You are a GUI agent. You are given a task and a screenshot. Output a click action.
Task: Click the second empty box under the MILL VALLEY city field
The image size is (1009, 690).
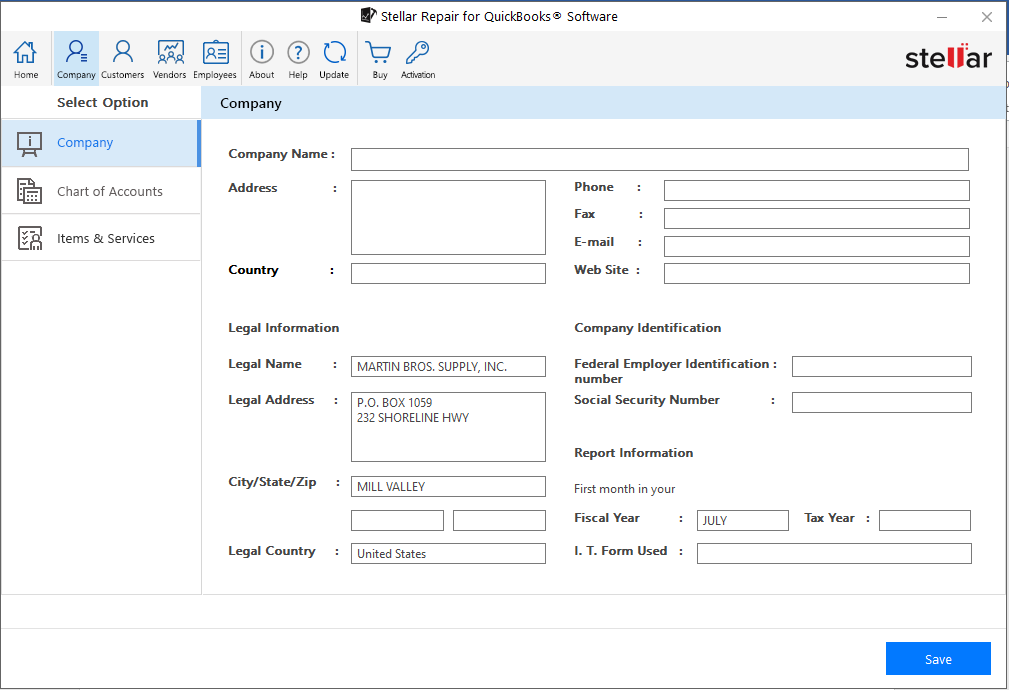(499, 520)
